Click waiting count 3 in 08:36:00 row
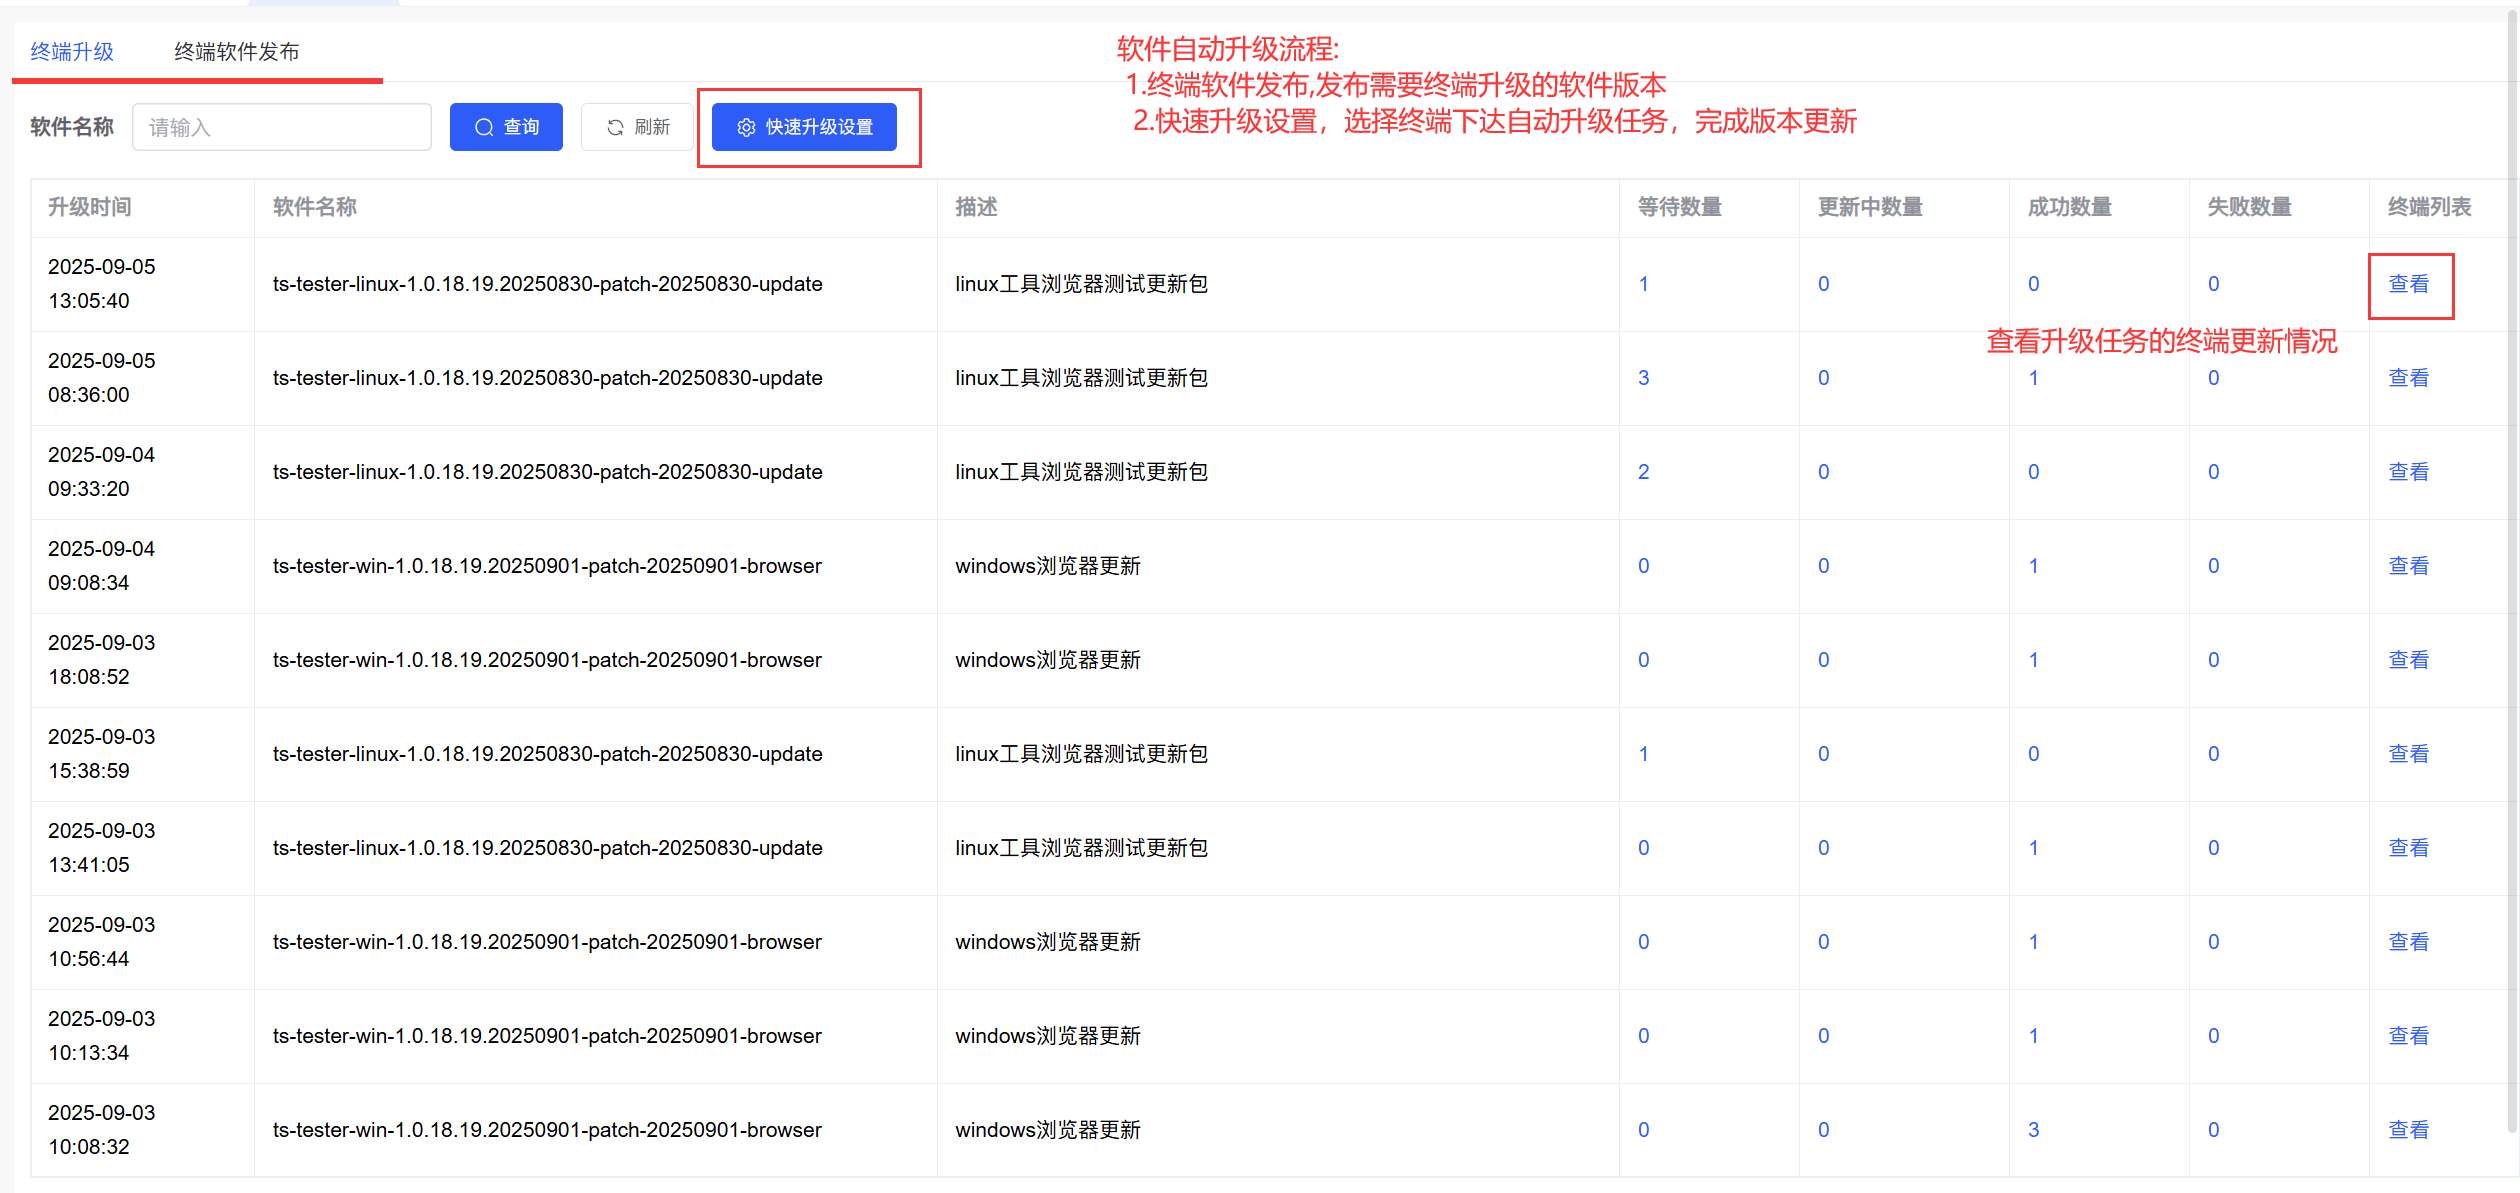 pyautogui.click(x=1643, y=378)
